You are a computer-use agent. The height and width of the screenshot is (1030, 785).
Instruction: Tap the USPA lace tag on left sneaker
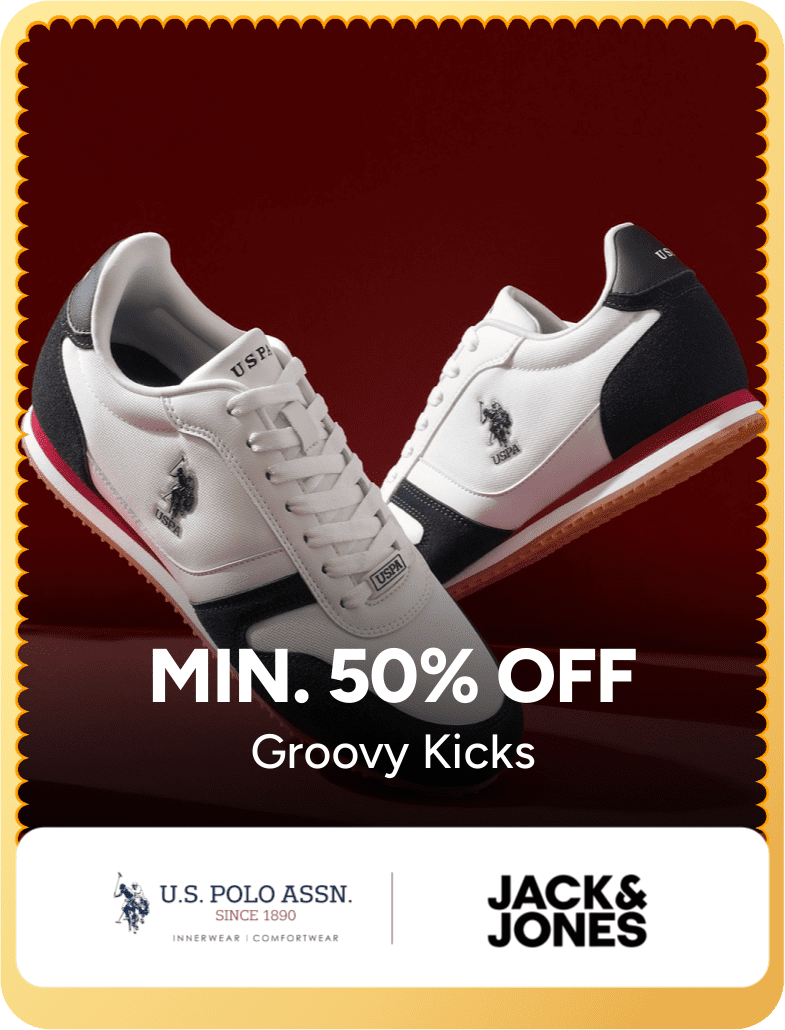(x=388, y=574)
